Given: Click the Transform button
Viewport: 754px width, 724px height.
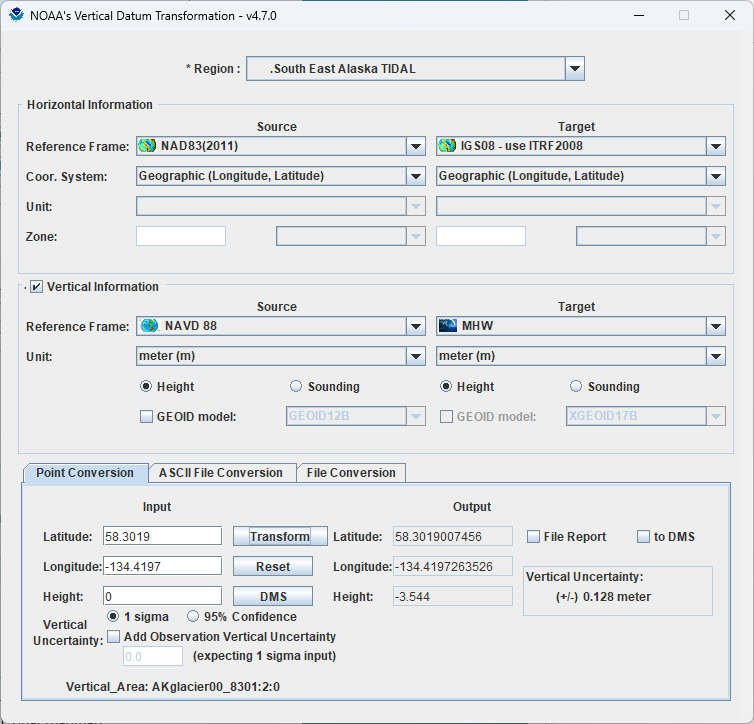Looking at the screenshot, I should click(280, 537).
